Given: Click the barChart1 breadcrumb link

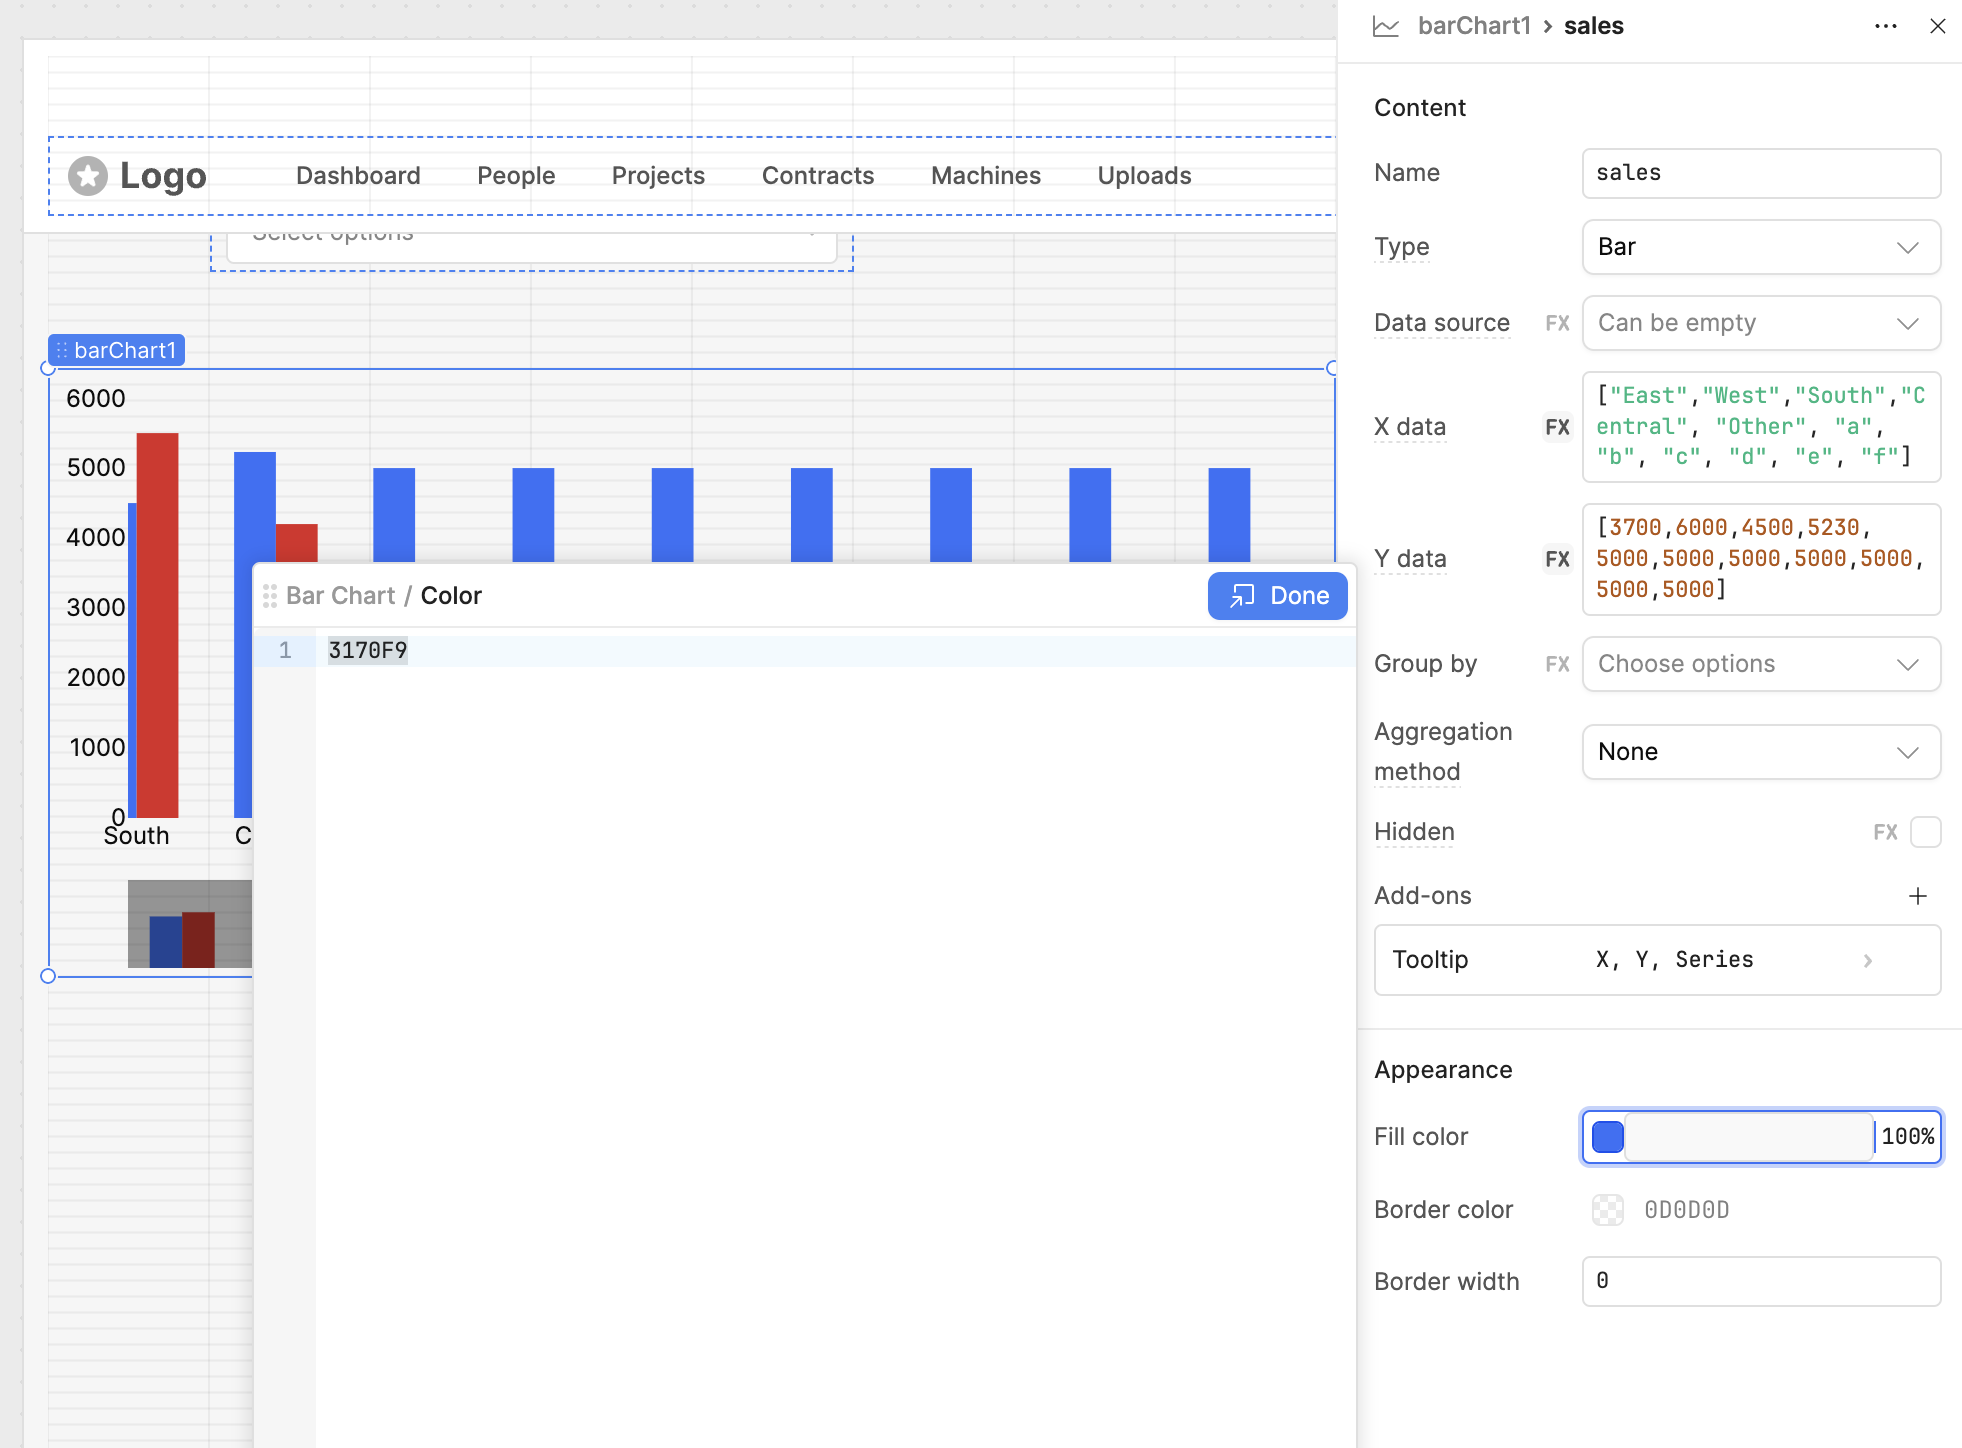Looking at the screenshot, I should coord(1474,26).
